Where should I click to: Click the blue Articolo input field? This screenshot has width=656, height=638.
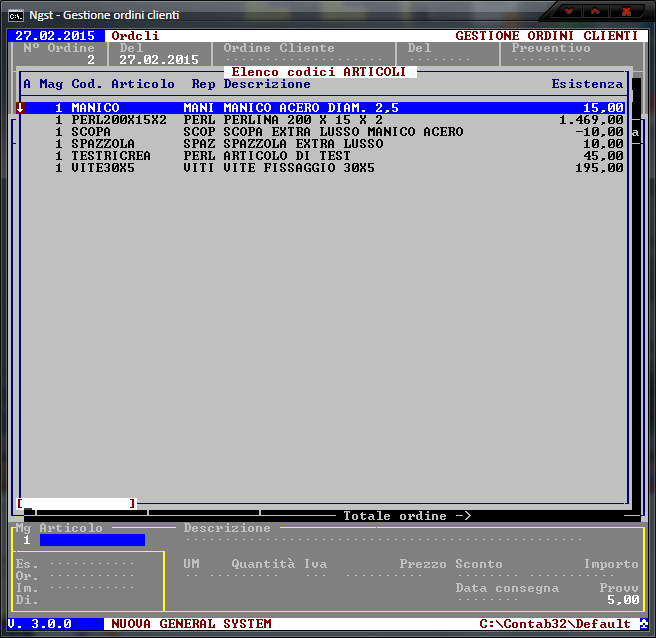pos(92,540)
